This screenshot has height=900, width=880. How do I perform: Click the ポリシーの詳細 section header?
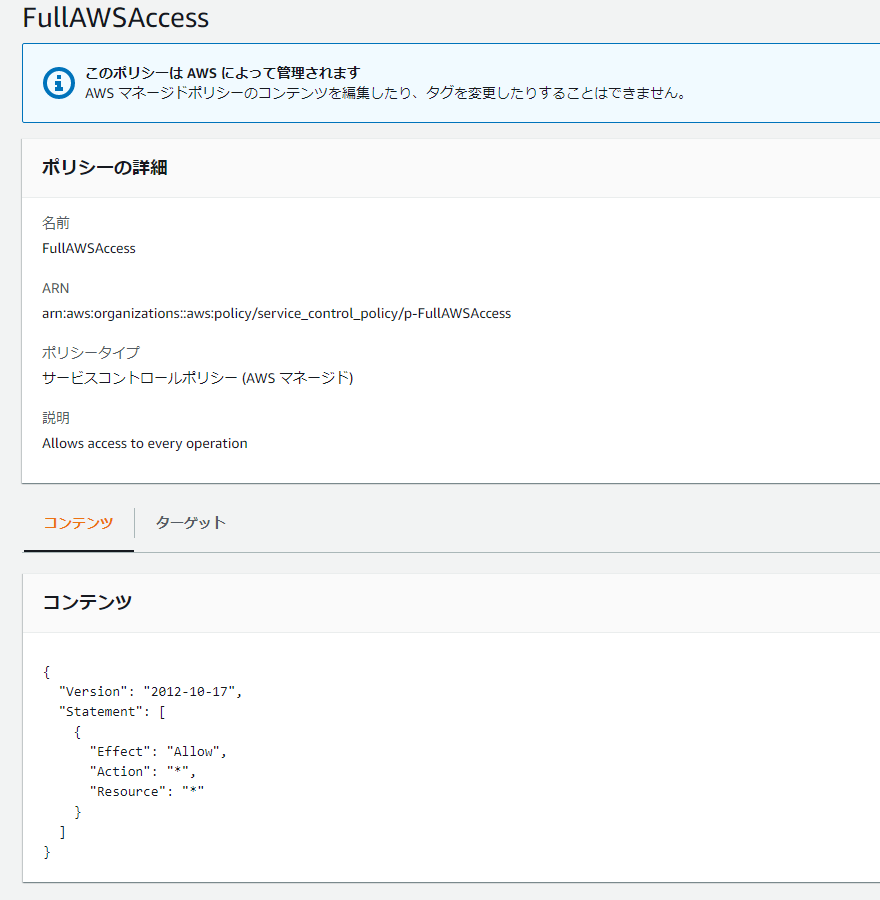(104, 168)
